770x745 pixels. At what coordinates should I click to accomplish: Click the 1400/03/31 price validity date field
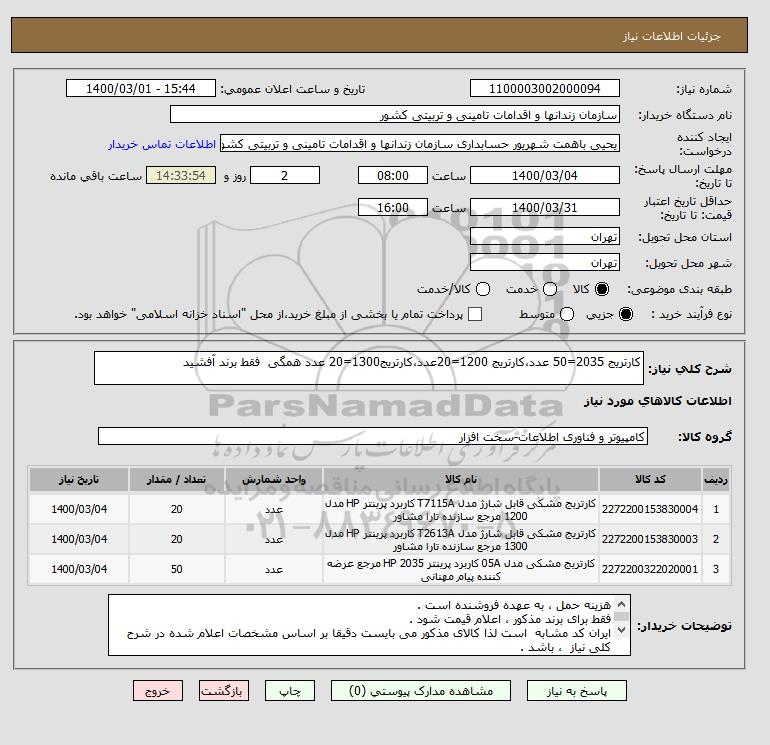point(545,207)
